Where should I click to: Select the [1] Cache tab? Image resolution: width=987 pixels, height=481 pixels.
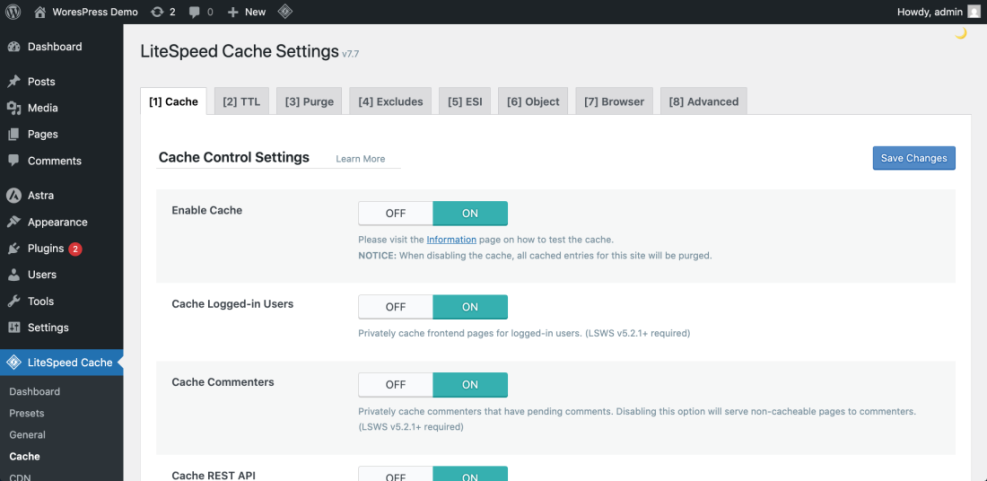[x=173, y=101]
